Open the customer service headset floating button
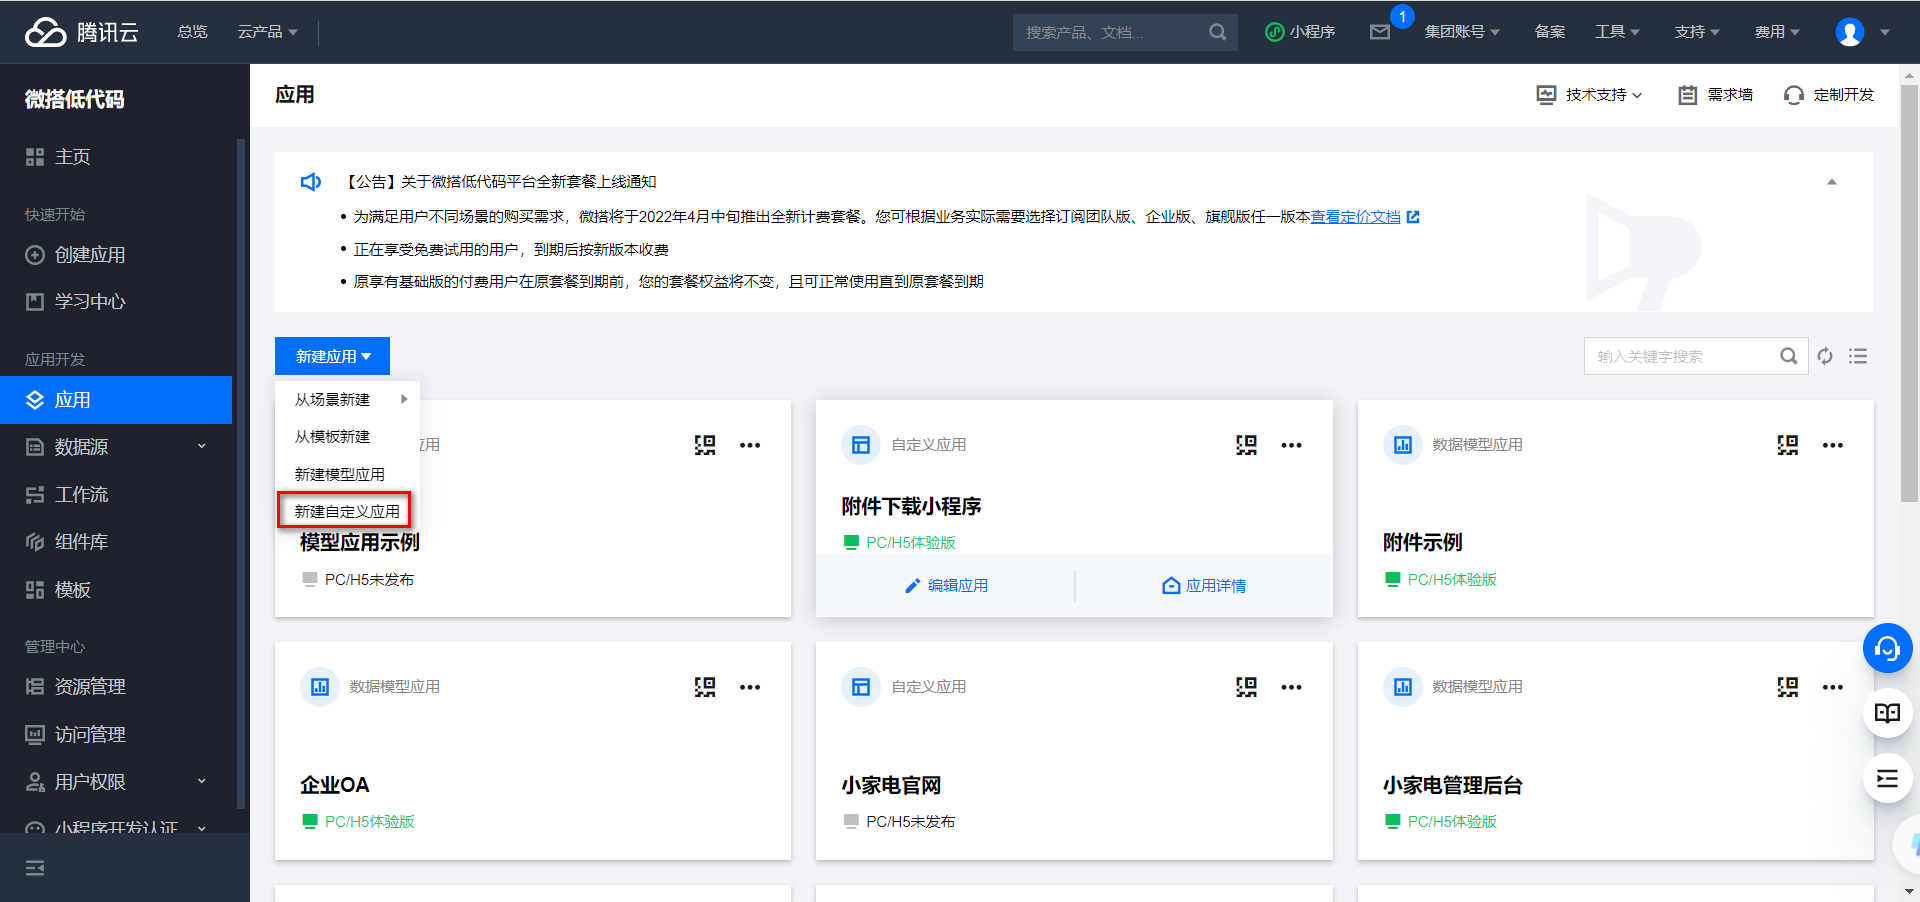Screen dimensions: 1920x902 [x=1887, y=649]
